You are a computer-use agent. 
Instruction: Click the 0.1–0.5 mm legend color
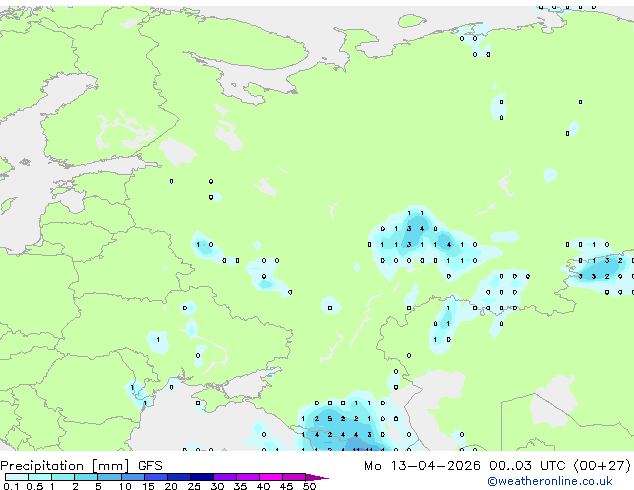point(17,477)
